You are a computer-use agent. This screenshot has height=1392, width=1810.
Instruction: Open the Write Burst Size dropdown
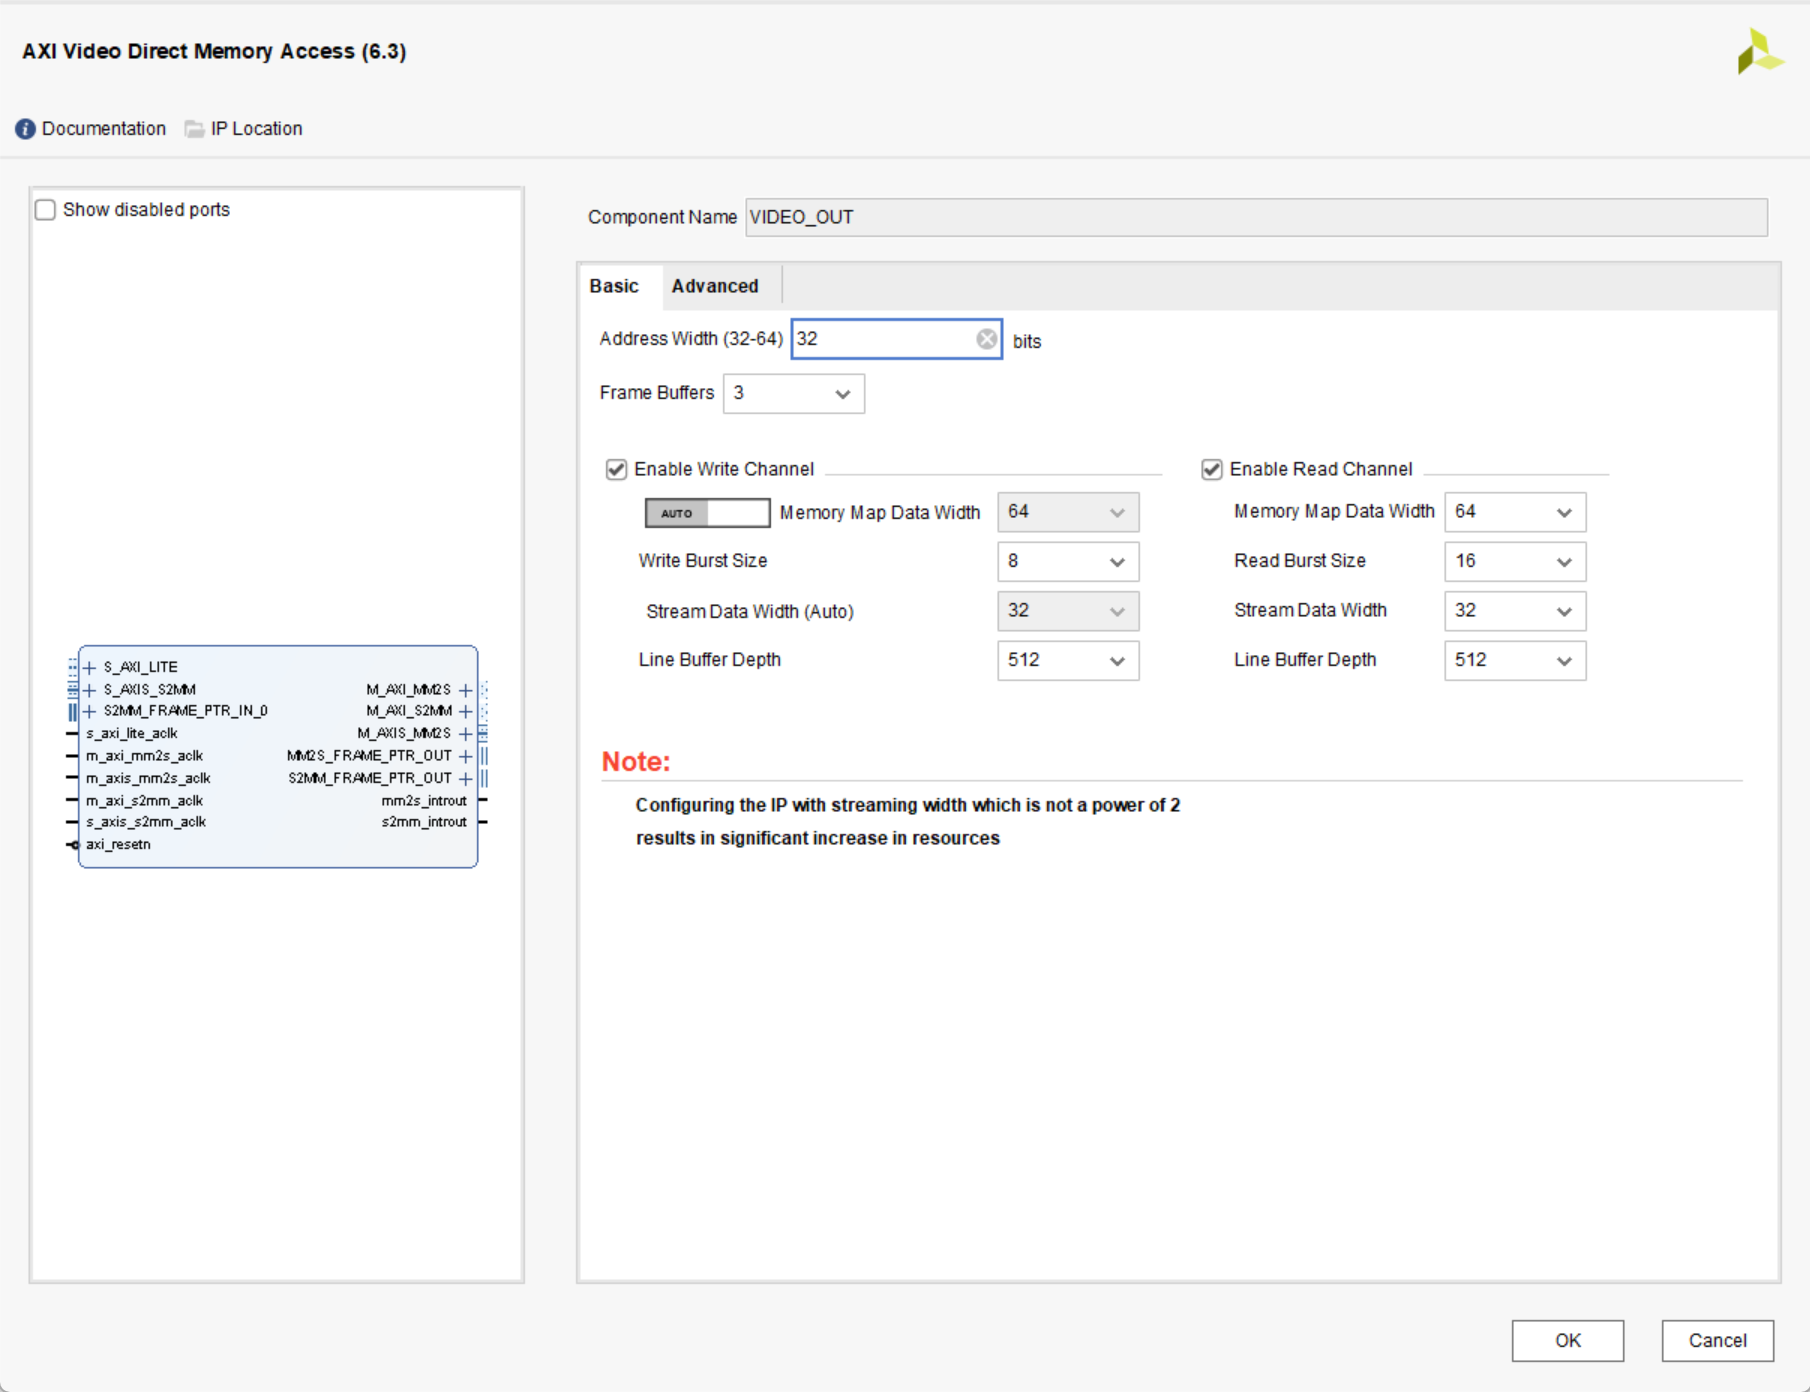[x=1067, y=561]
